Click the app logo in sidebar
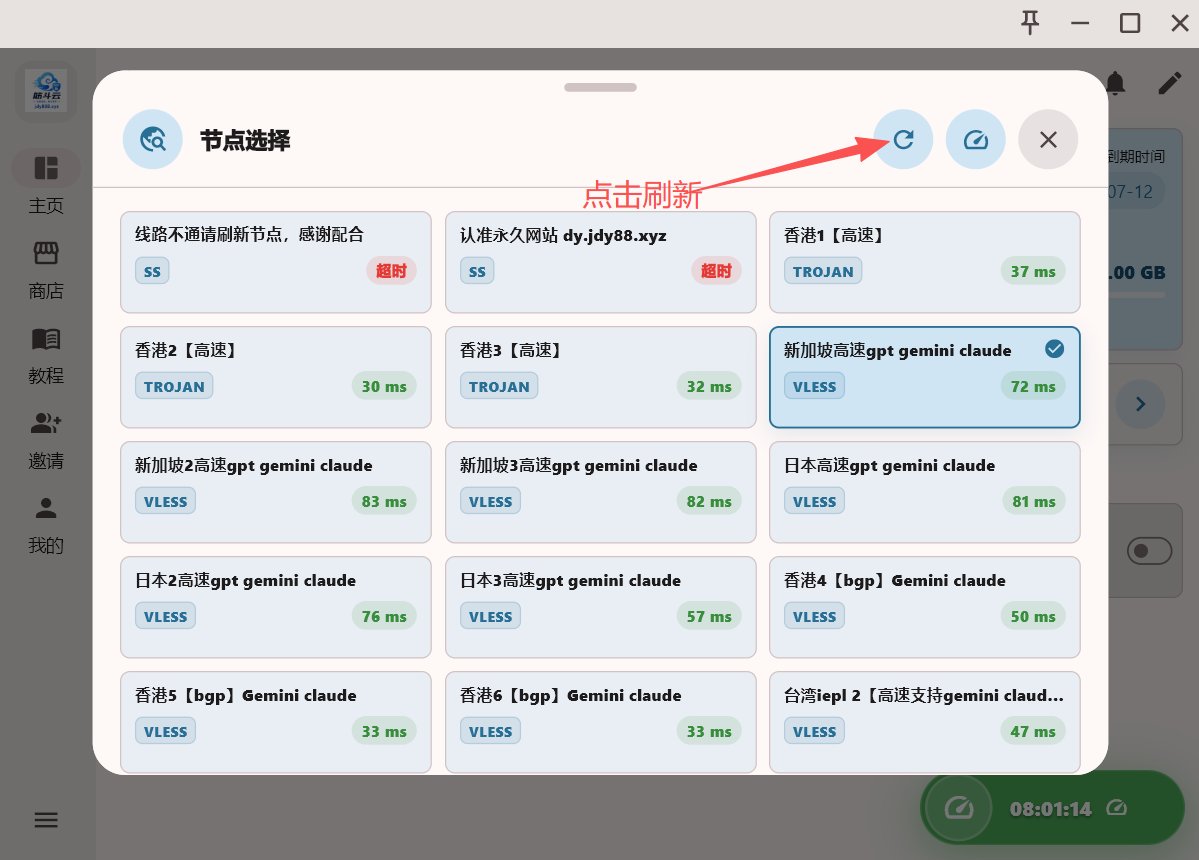The image size is (1199, 860). 46,91
